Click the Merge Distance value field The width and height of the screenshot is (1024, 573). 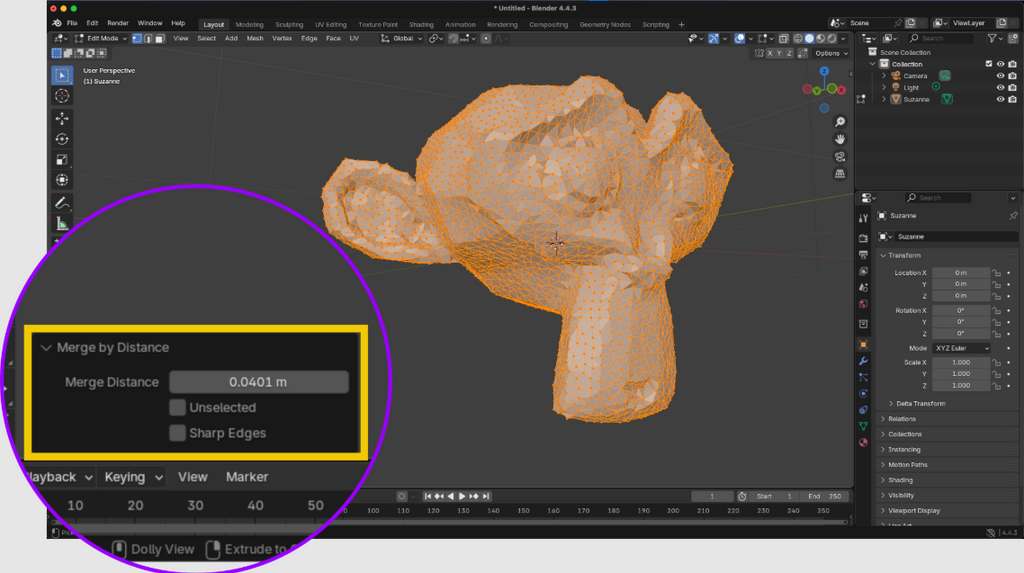click(259, 382)
